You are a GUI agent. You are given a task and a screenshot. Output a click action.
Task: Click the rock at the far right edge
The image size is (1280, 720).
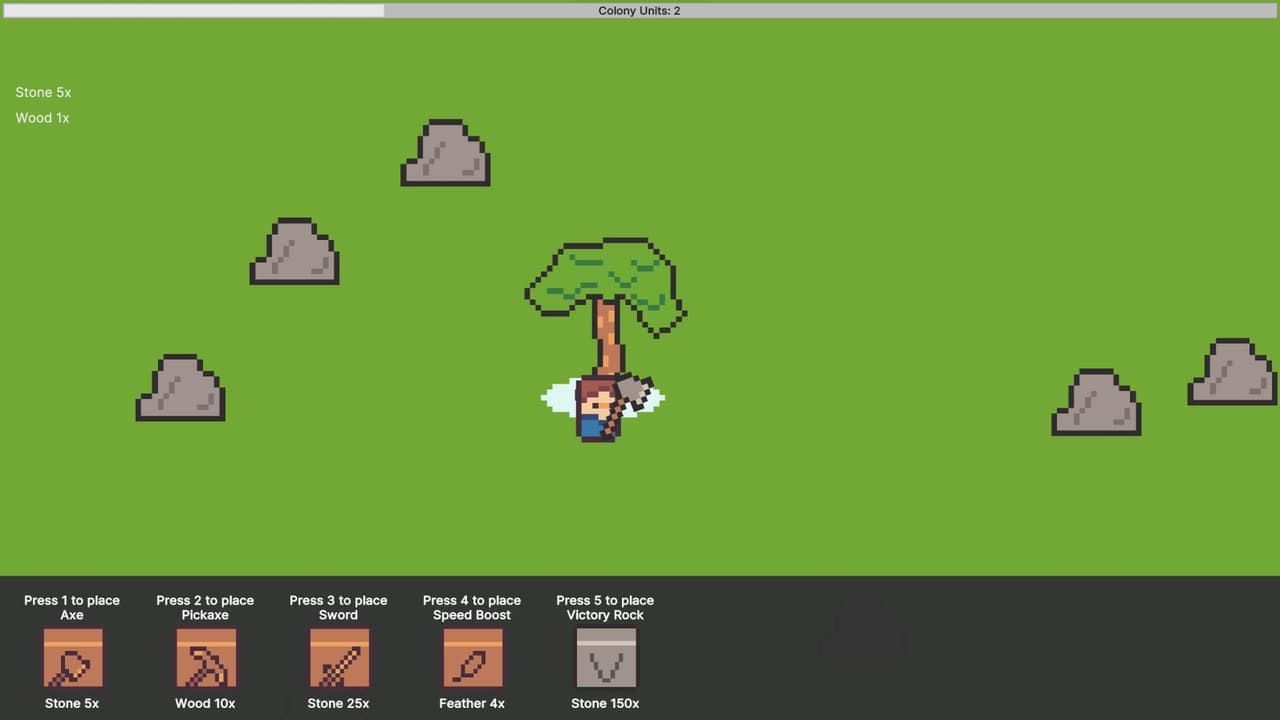pos(1232,372)
